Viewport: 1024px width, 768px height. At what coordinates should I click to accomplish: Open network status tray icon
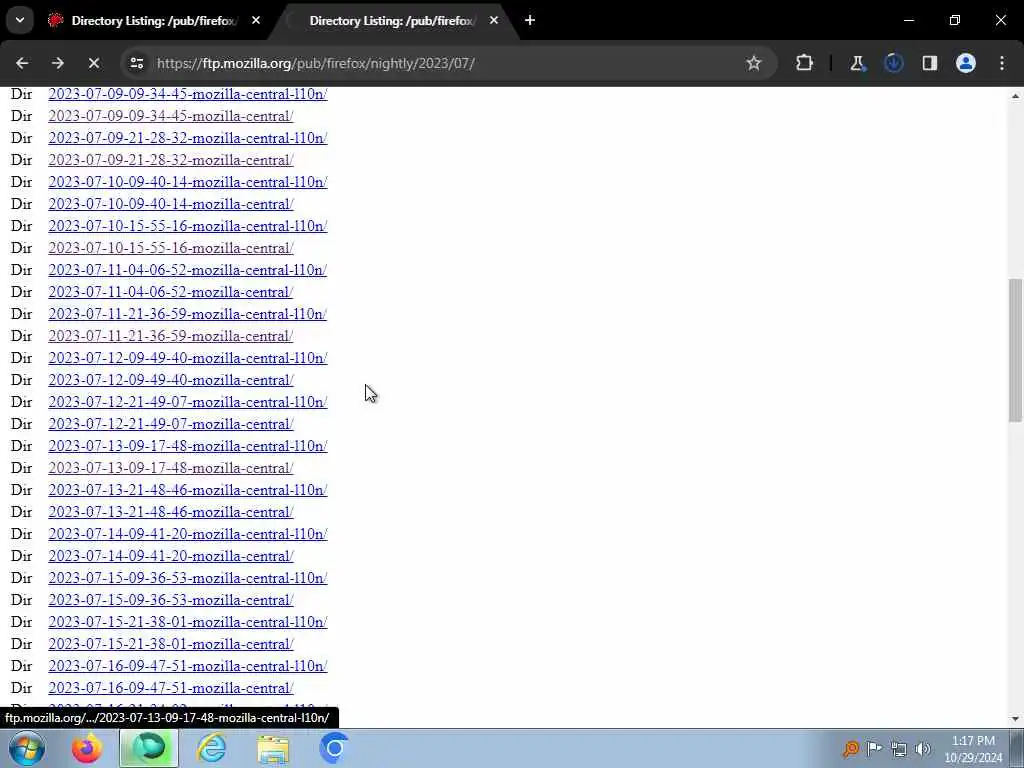(x=899, y=749)
